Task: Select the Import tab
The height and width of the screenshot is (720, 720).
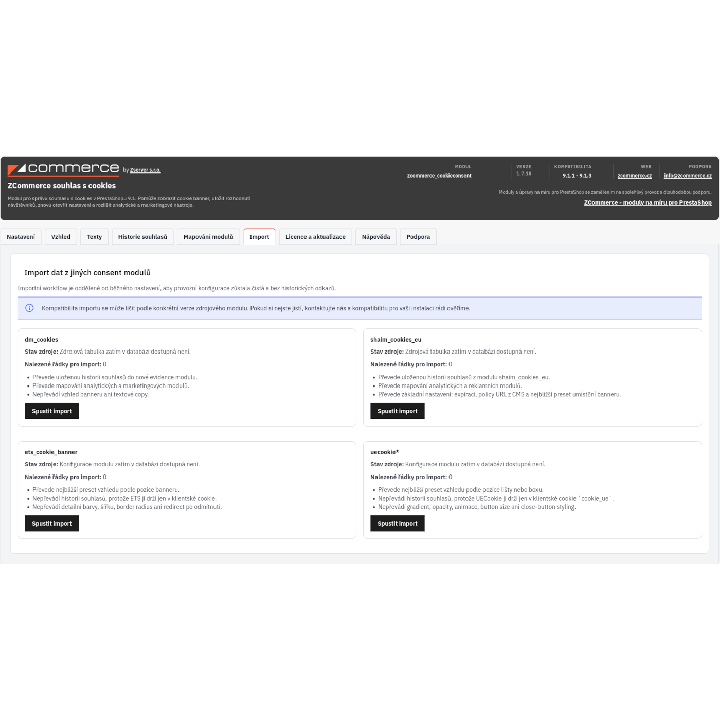Action: pos(259,237)
